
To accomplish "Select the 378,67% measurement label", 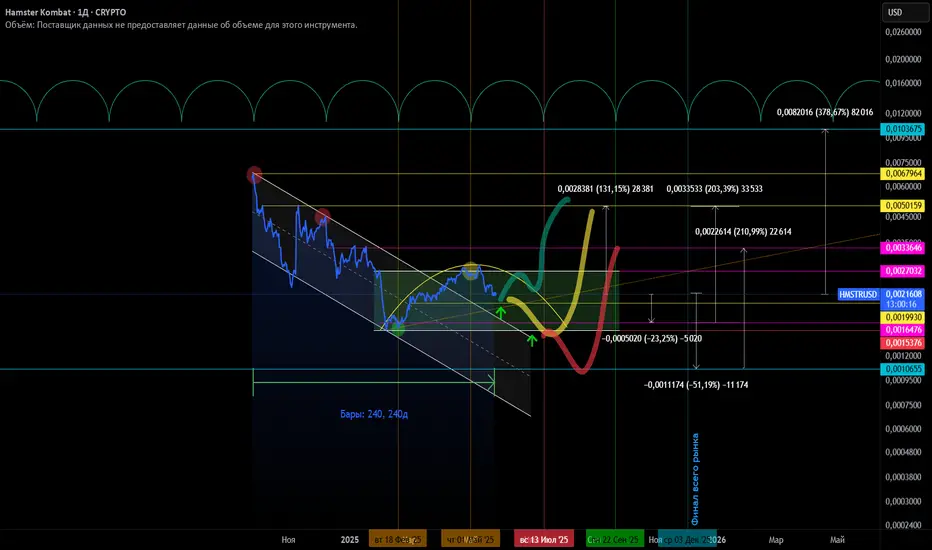I will (825, 112).
